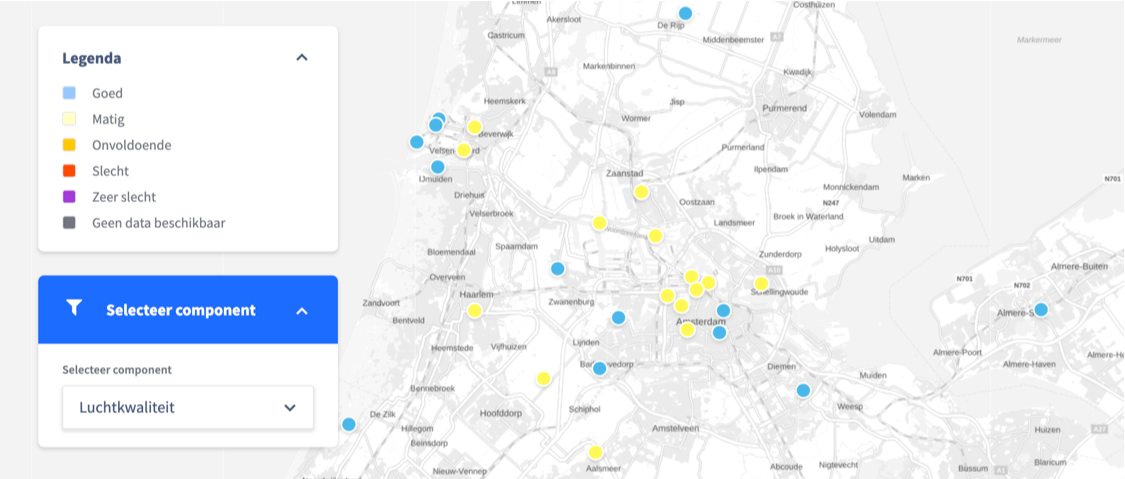Select the blue marker northwest of Weesp
The width and height of the screenshot is (1125, 479).
pyautogui.click(x=802, y=390)
